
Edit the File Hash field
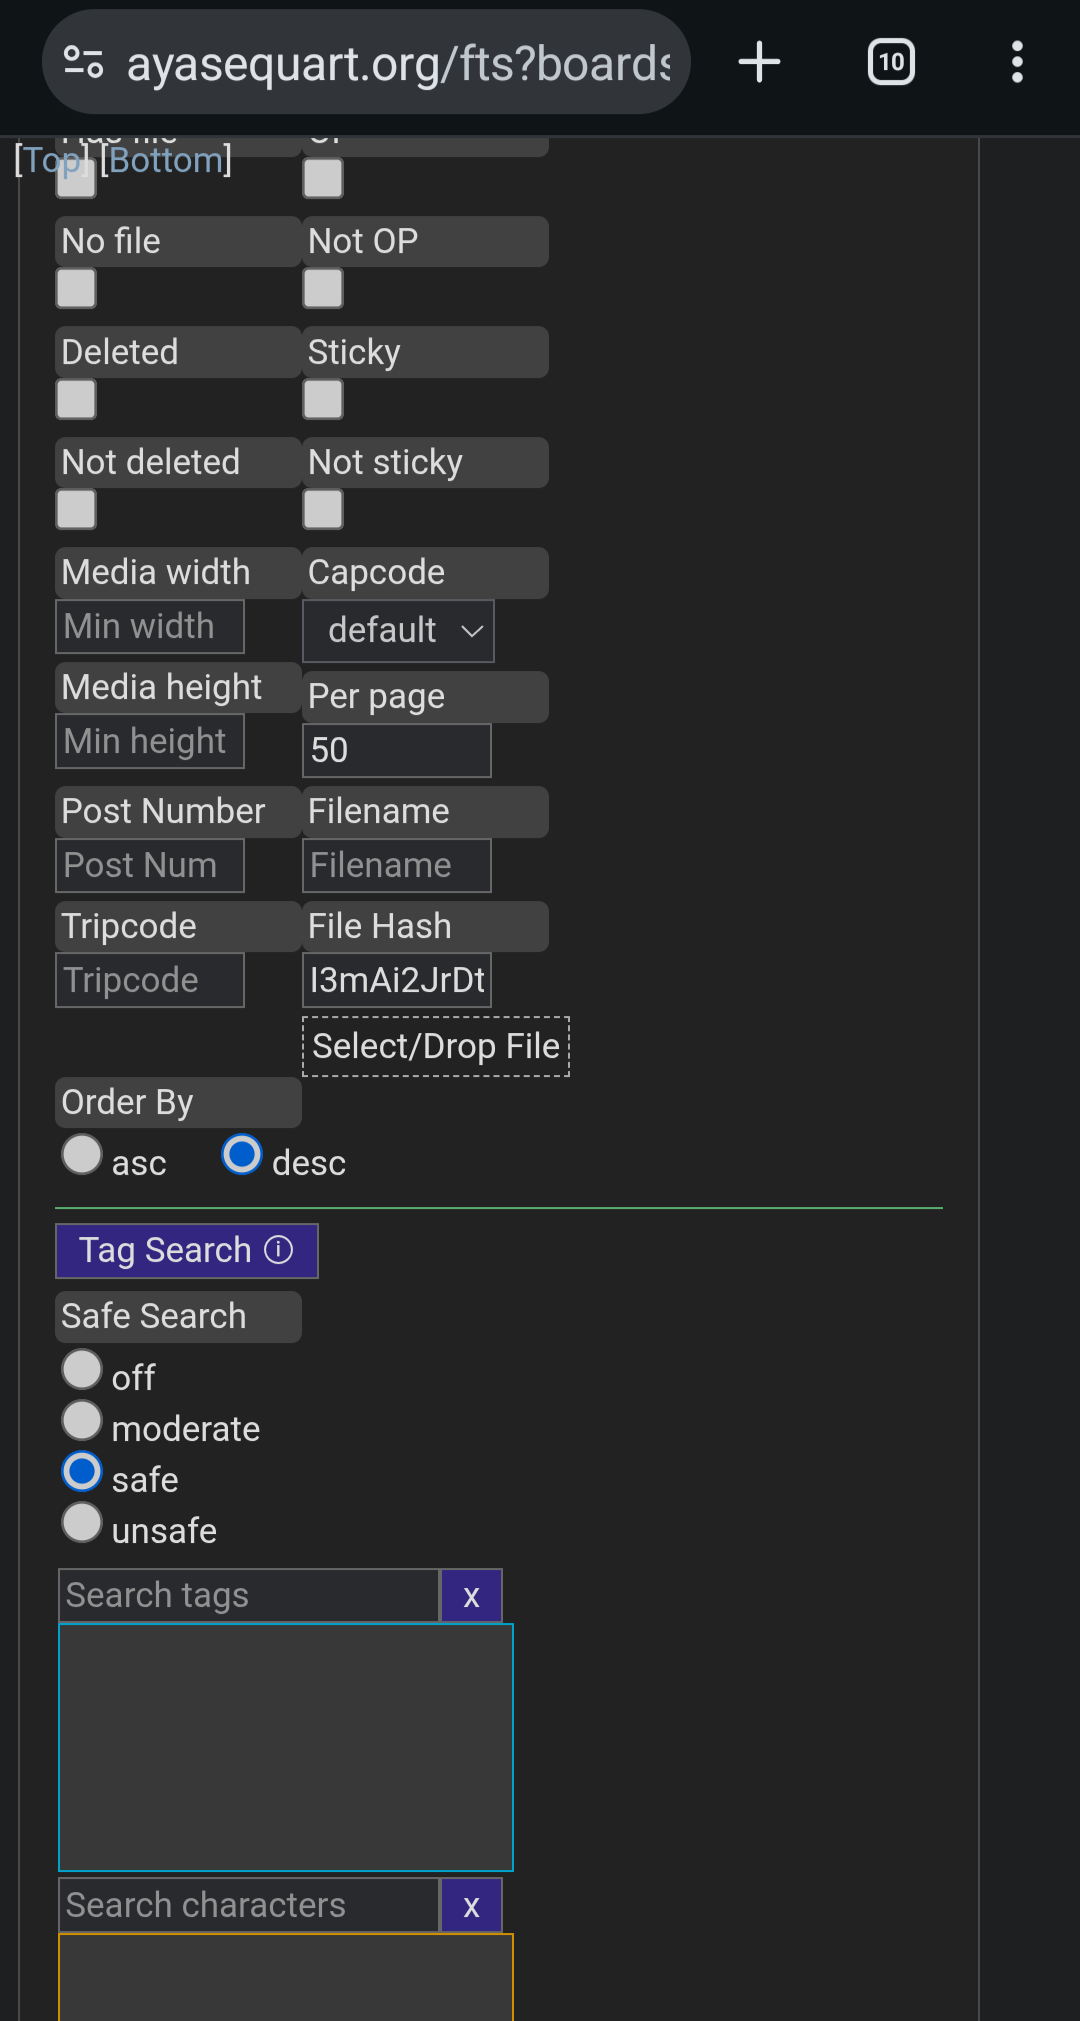tap(397, 981)
